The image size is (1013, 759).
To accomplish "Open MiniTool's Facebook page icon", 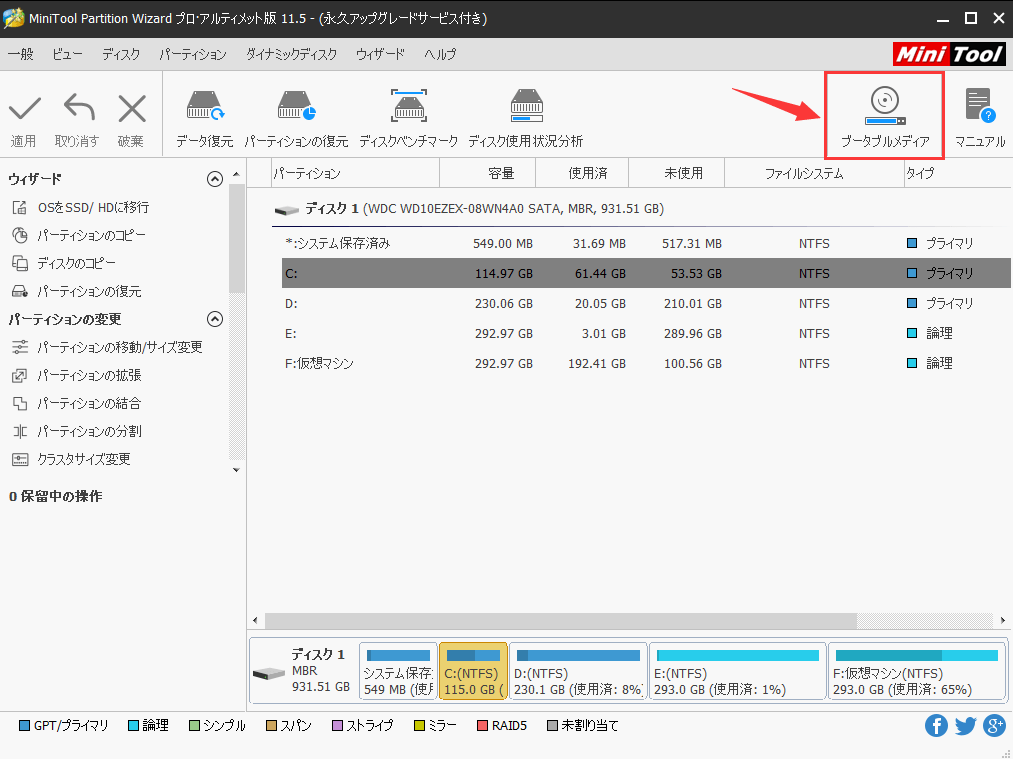I will point(936,725).
